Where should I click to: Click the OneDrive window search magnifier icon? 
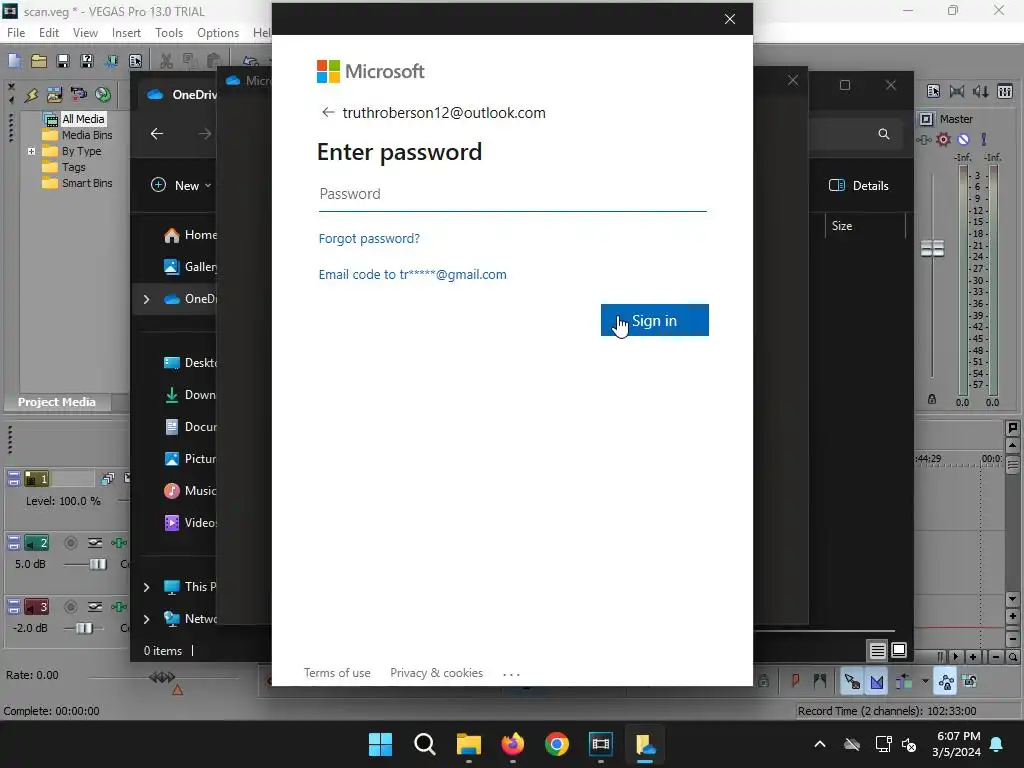(x=884, y=134)
